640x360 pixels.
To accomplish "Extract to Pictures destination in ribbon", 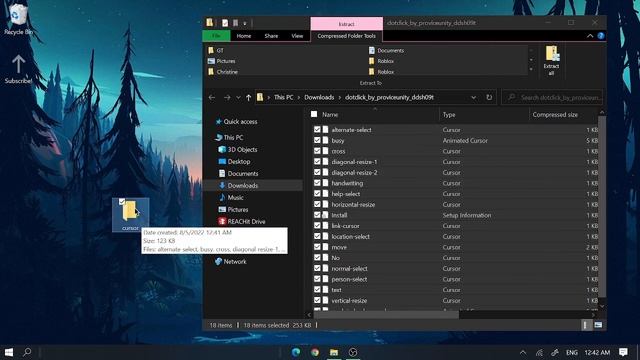I will [222, 61].
